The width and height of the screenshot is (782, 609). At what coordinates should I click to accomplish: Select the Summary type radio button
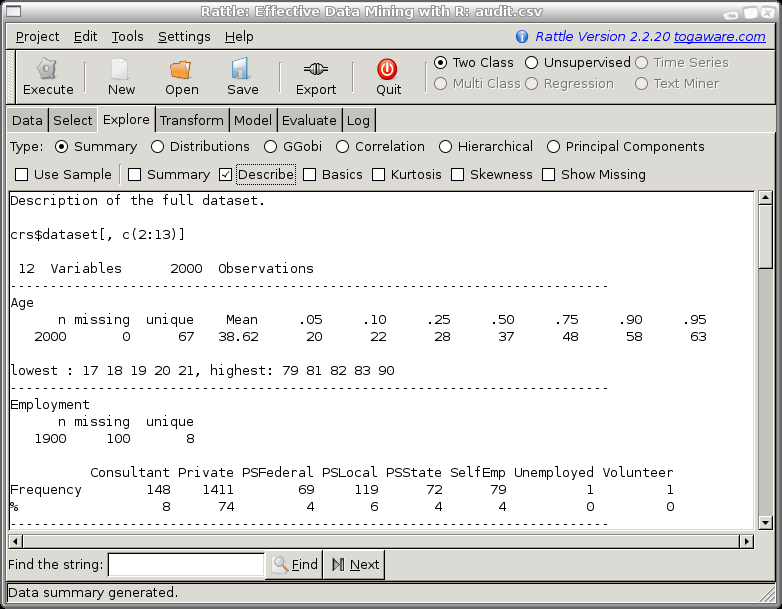pos(61,147)
